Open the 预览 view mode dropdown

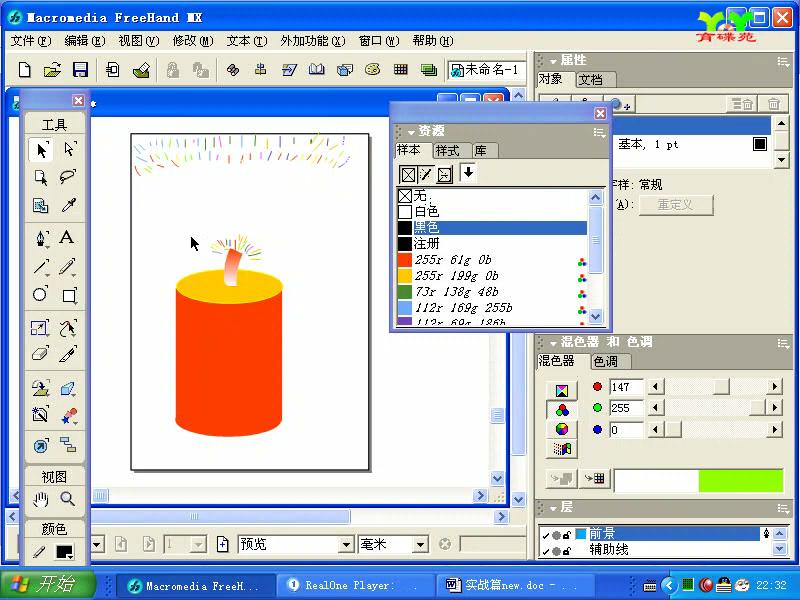click(x=346, y=544)
